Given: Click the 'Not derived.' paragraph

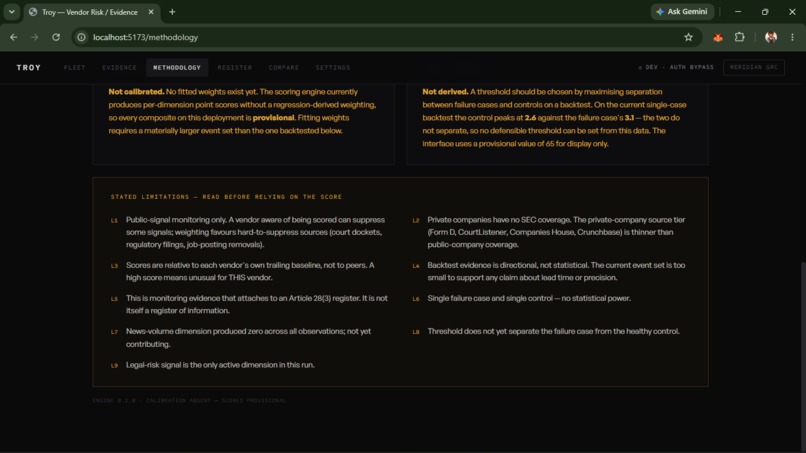Looking at the screenshot, I should click(x=555, y=118).
